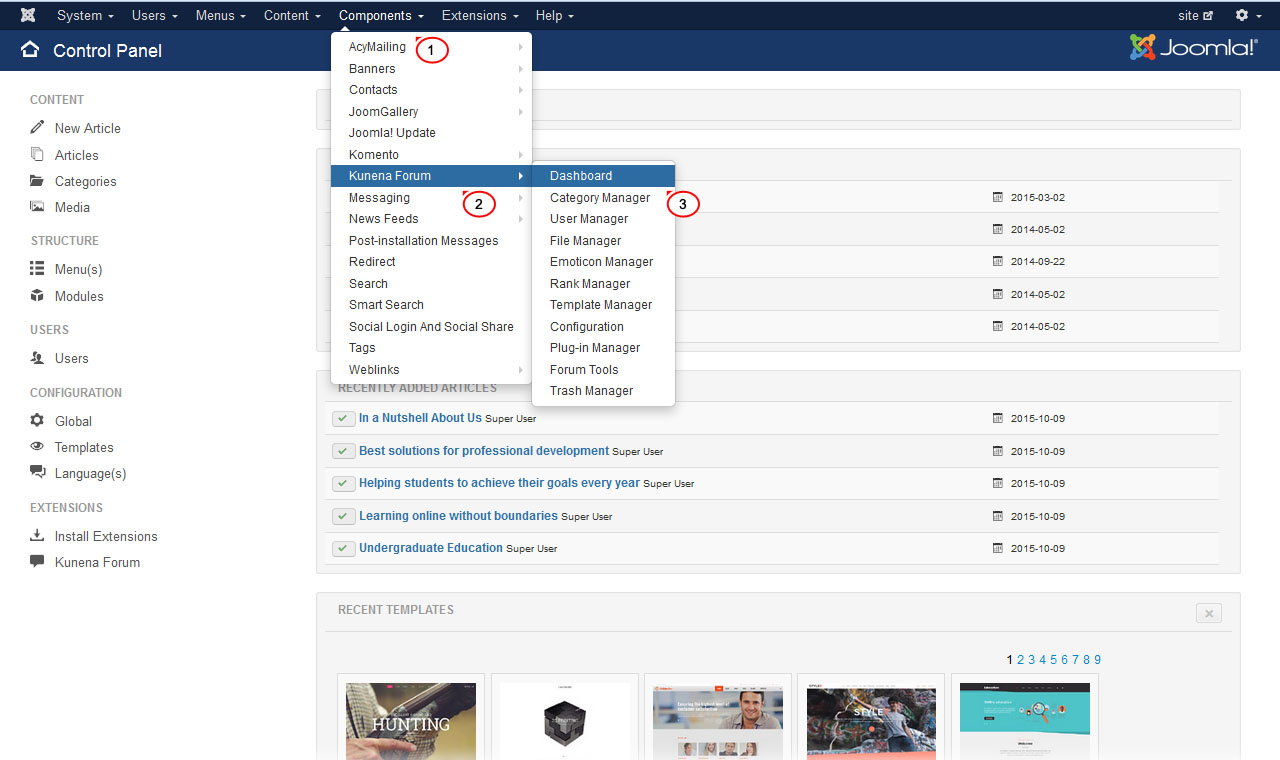Click the Control Panel home icon

pos(30,50)
